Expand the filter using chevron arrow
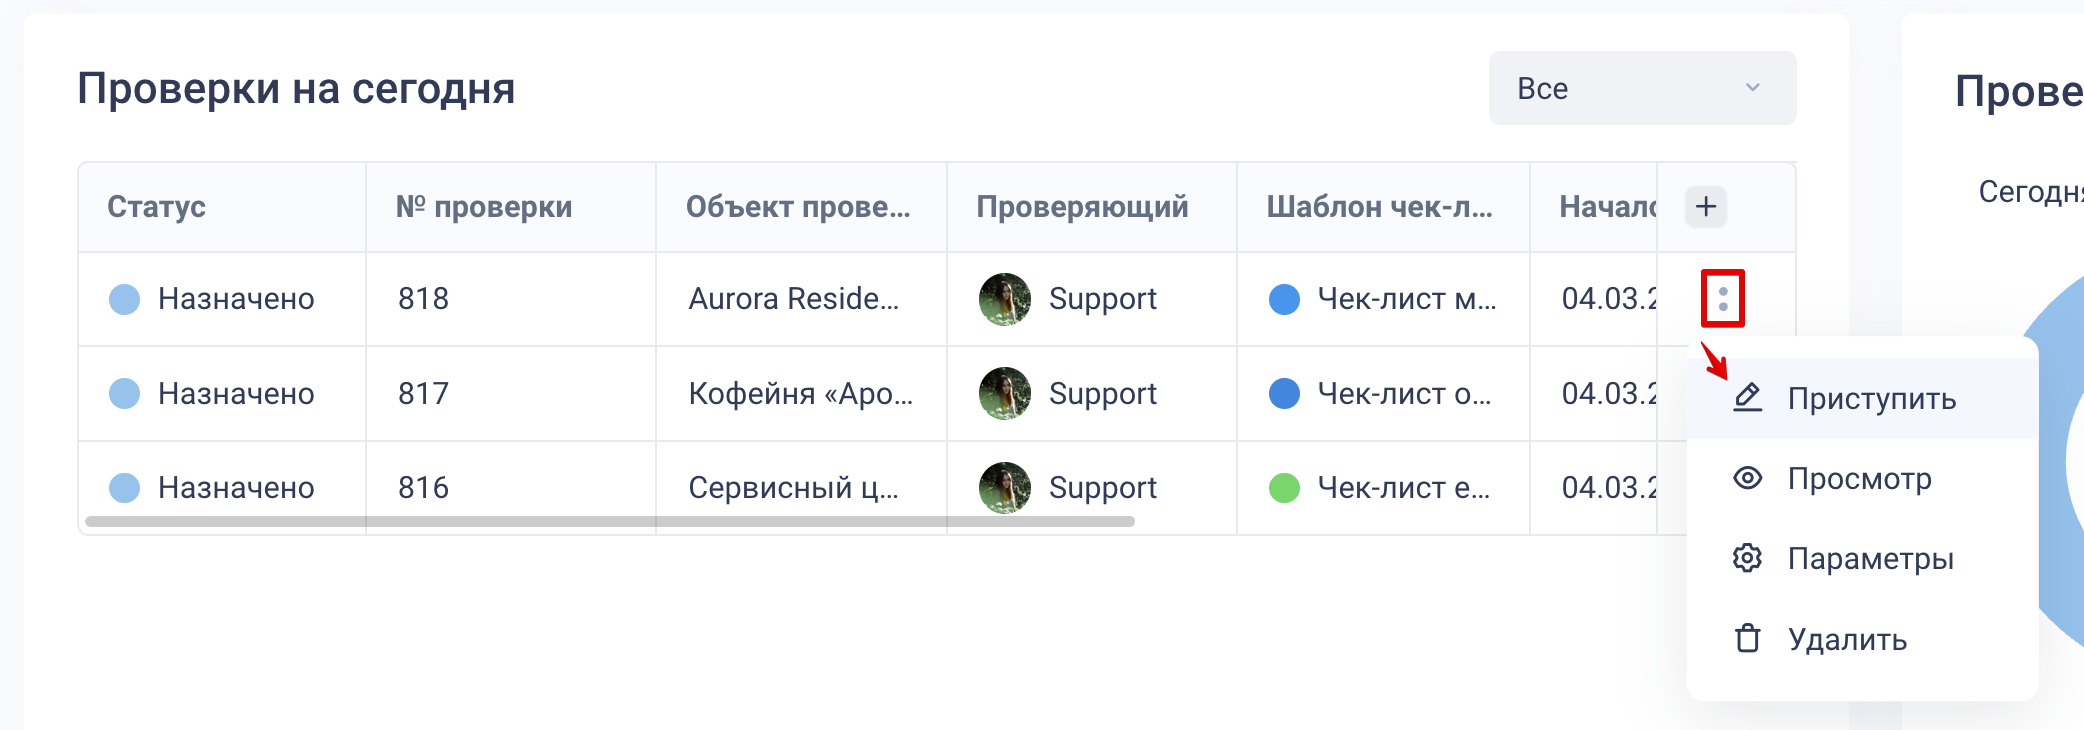 (1752, 88)
